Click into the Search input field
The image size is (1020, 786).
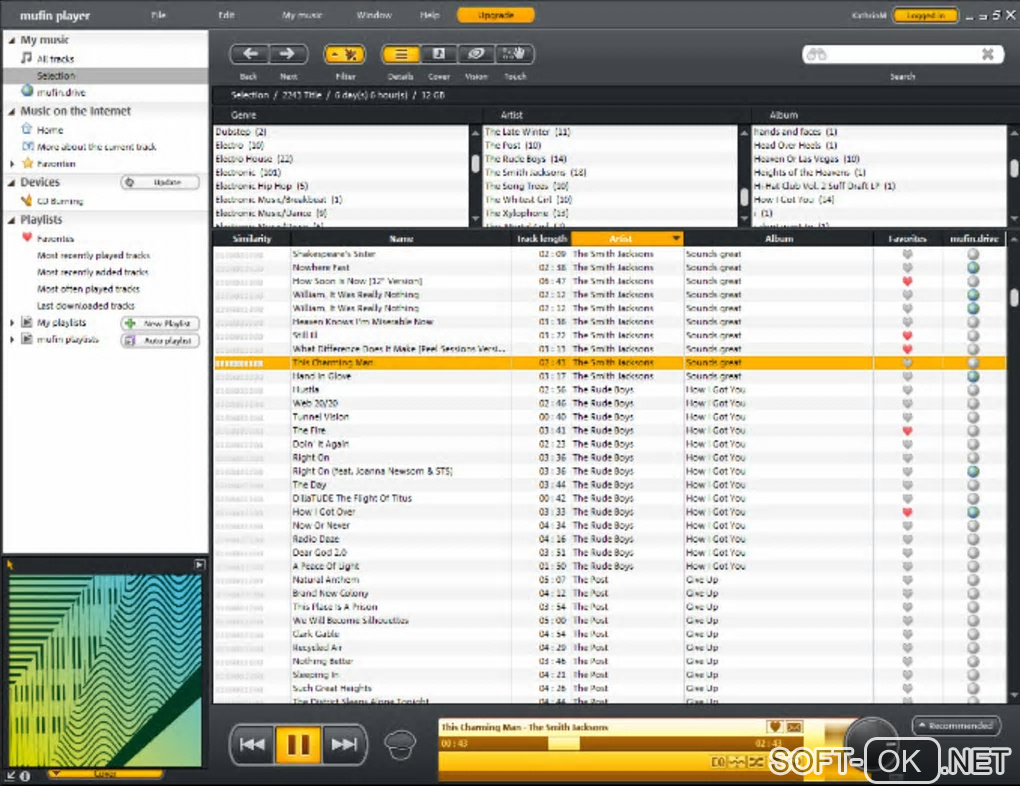(902, 55)
